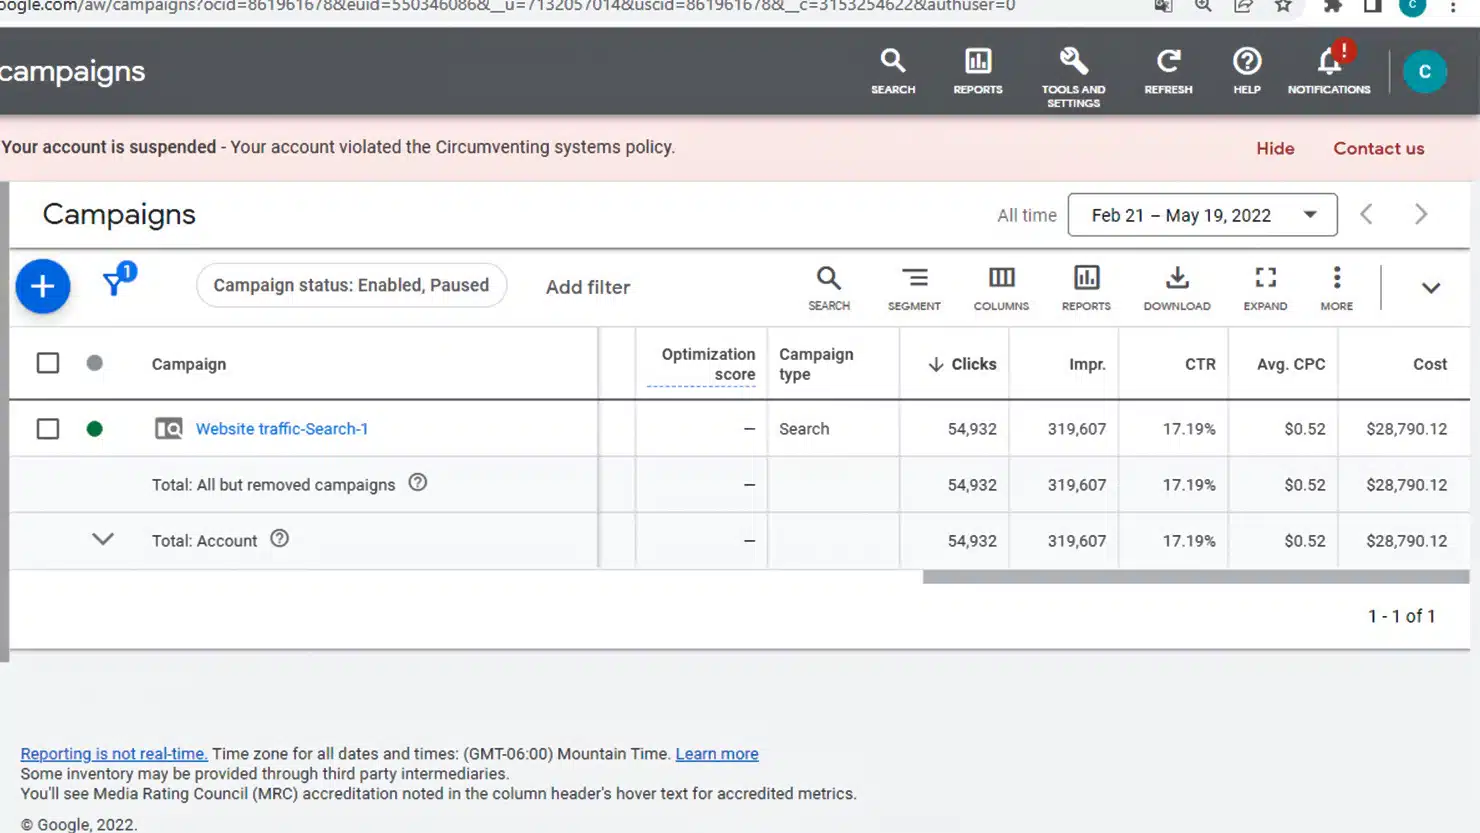Sort by Campaign column header
This screenshot has width=1480, height=833.
tap(189, 364)
